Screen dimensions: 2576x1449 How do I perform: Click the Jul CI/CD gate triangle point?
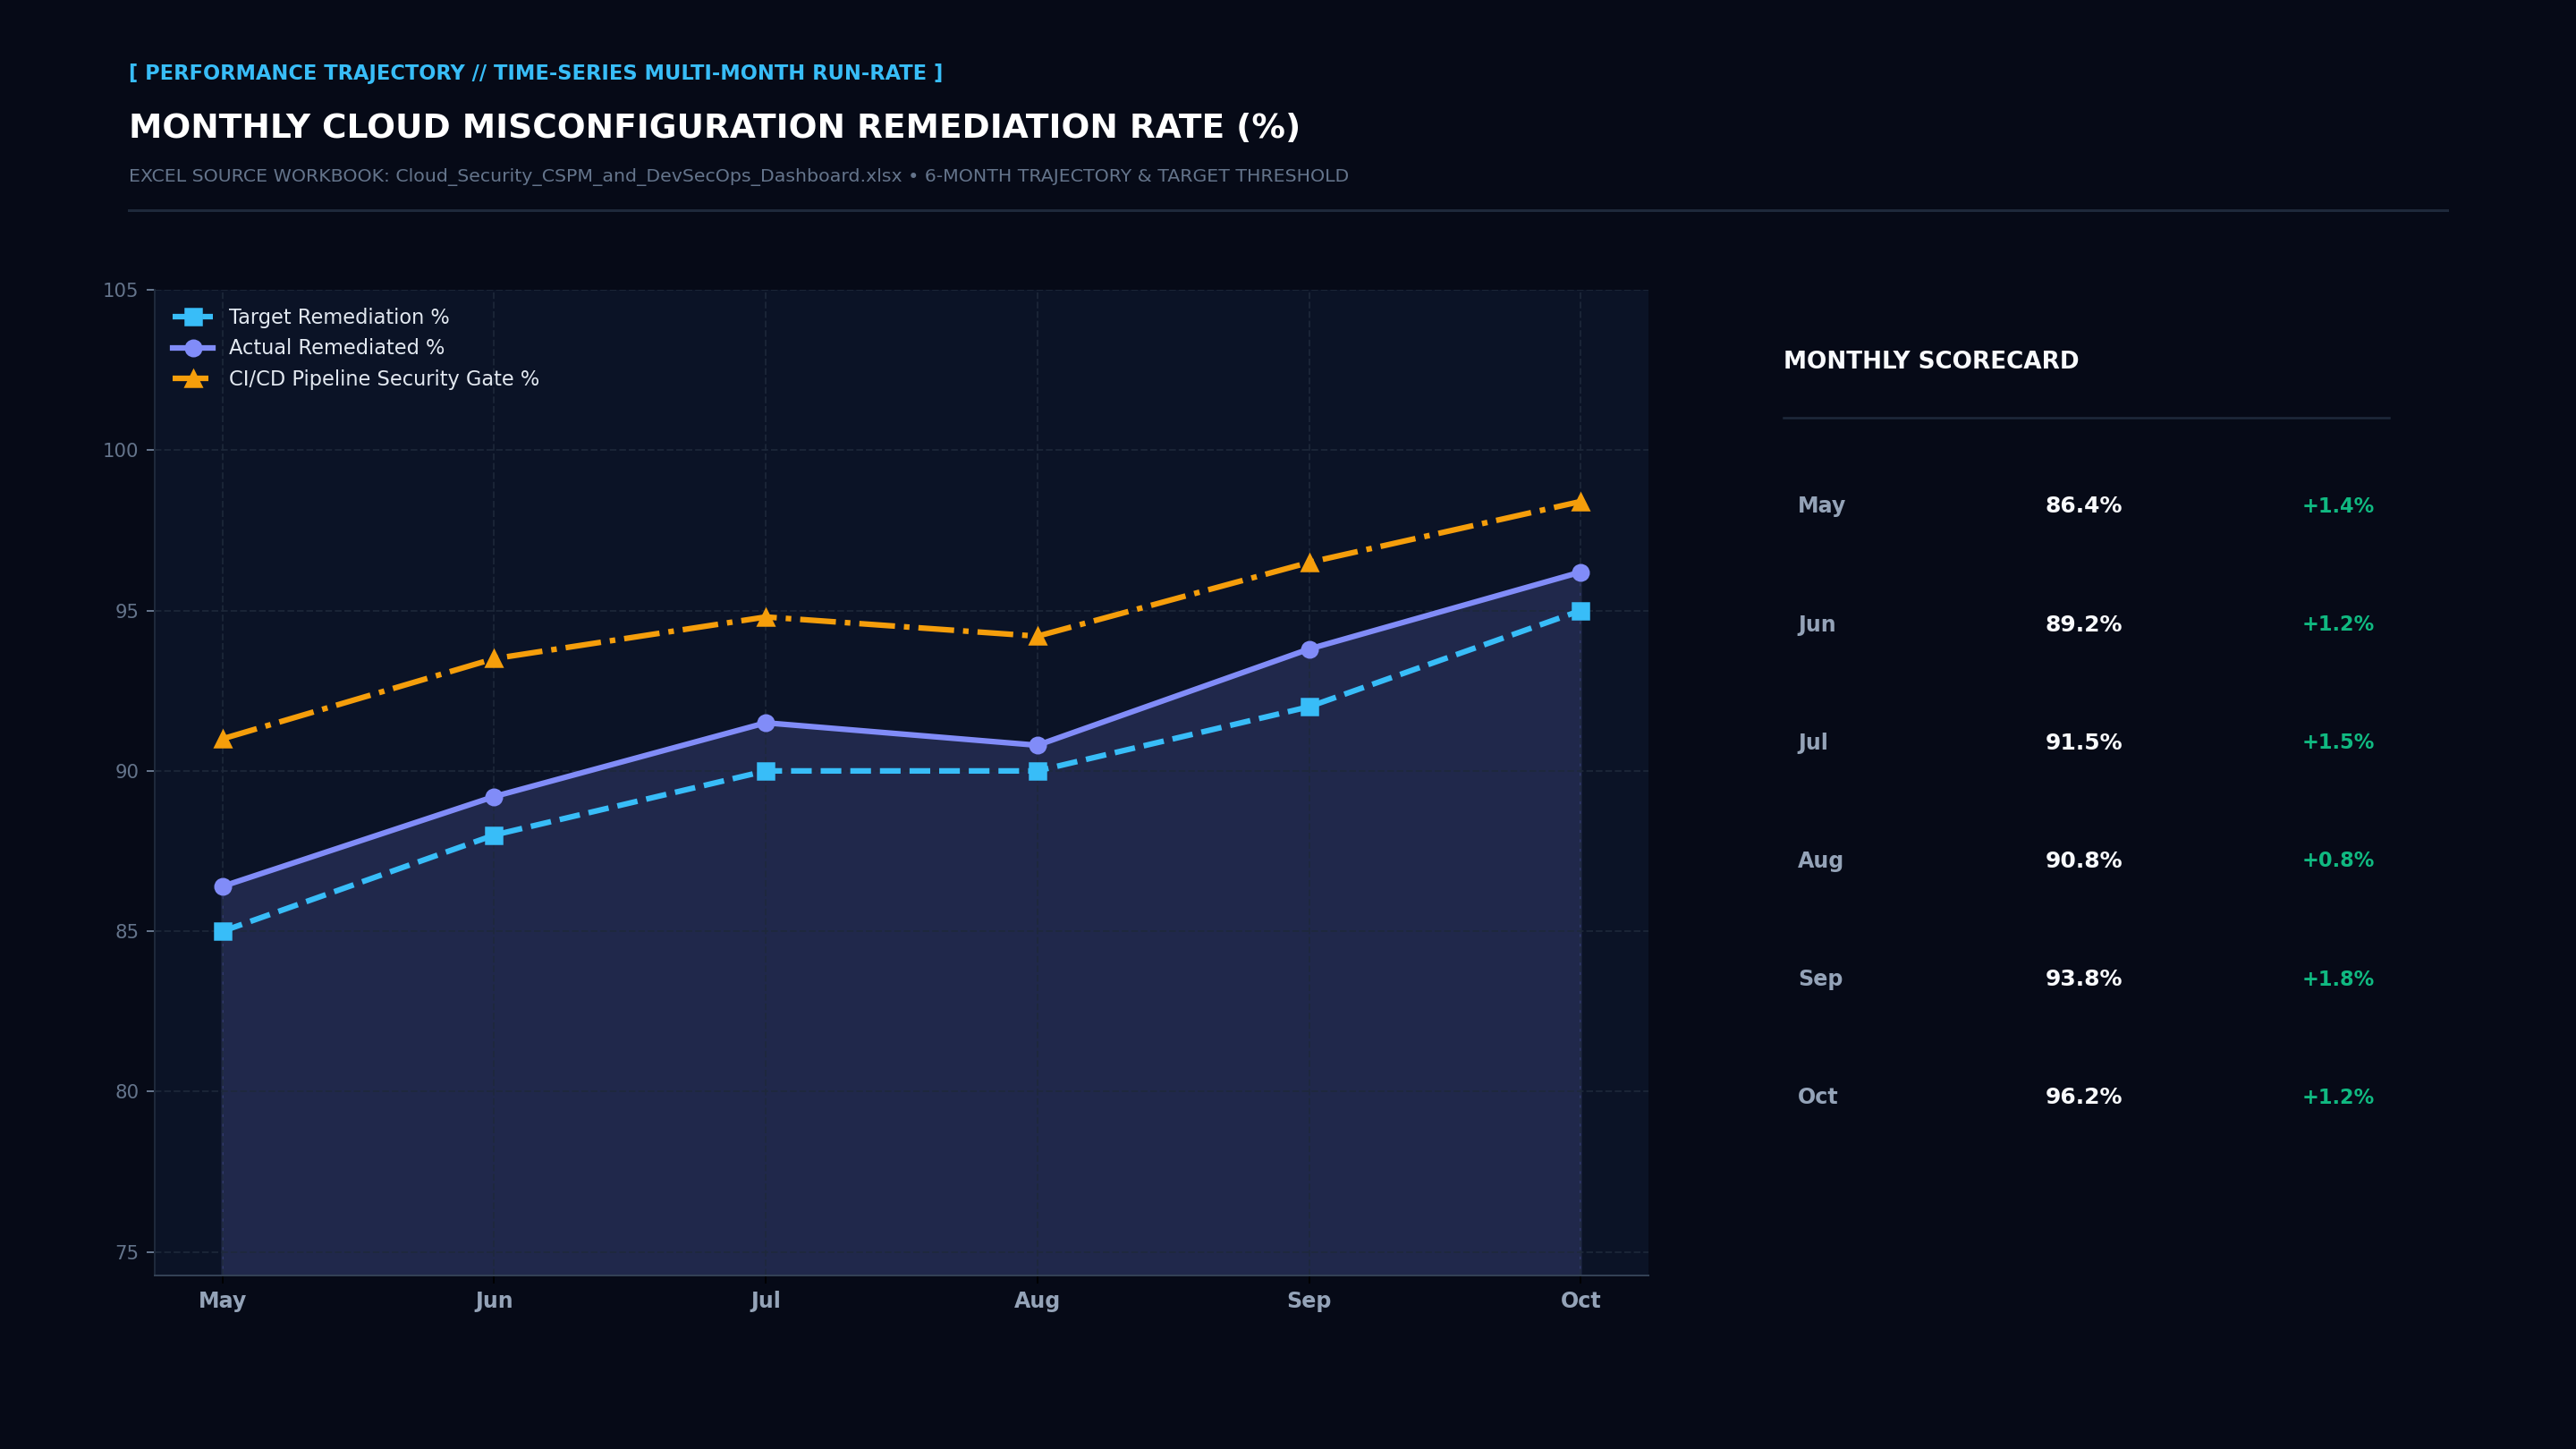[766, 617]
